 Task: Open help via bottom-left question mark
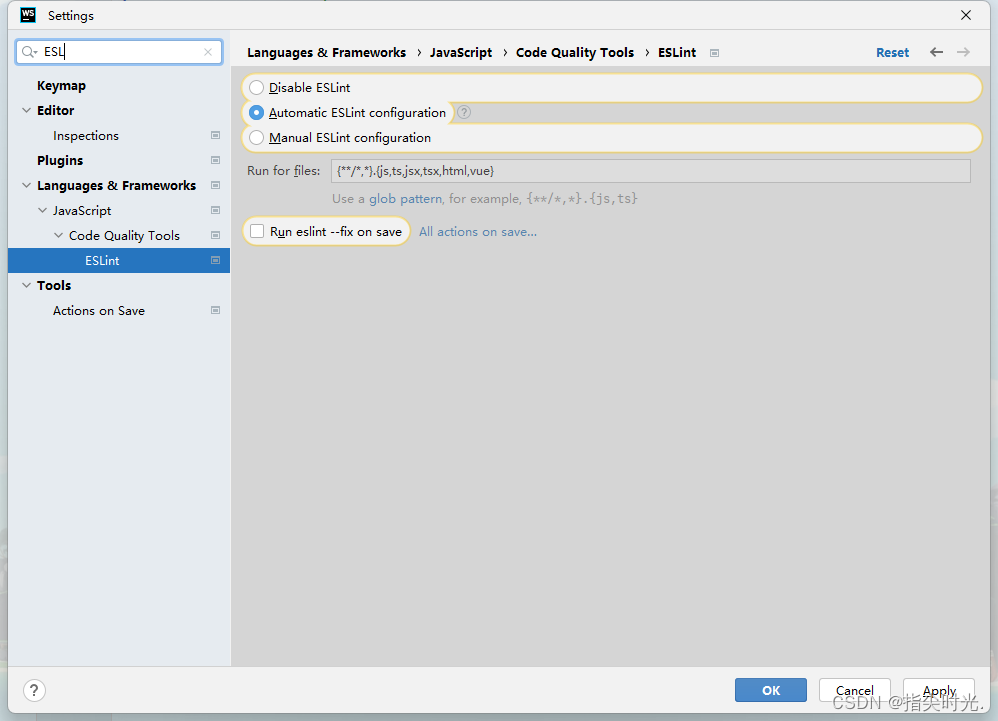point(34,690)
